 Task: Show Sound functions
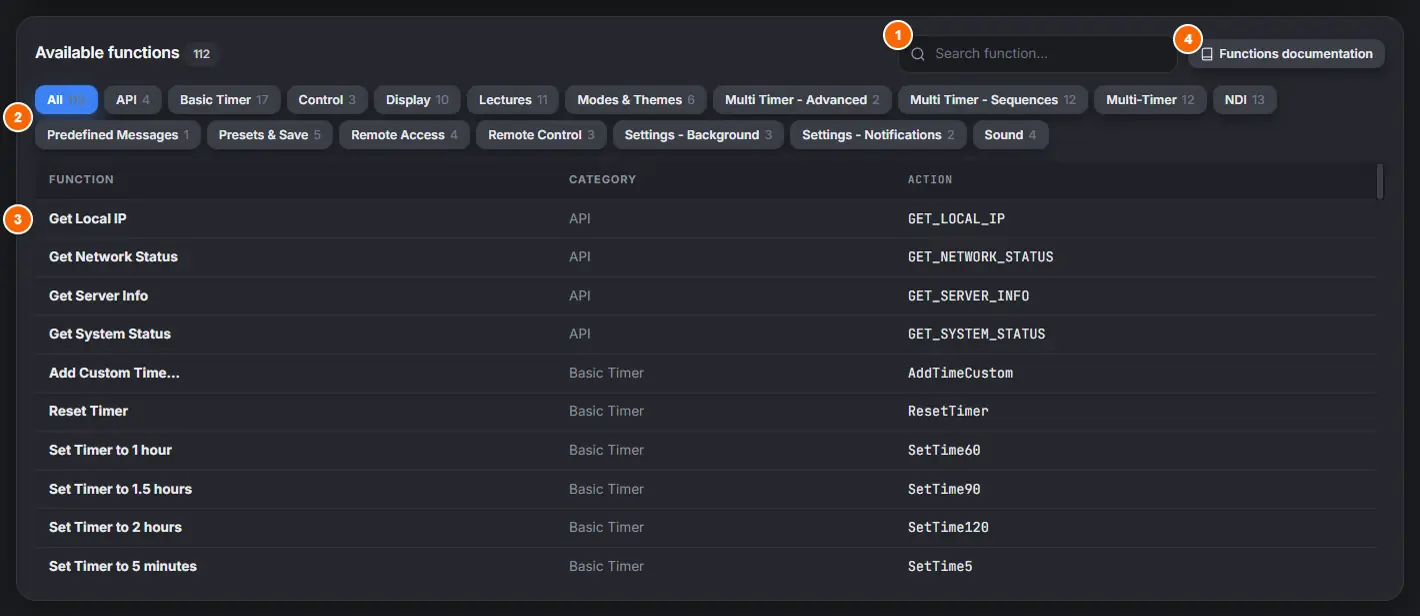pyautogui.click(x=1010, y=135)
